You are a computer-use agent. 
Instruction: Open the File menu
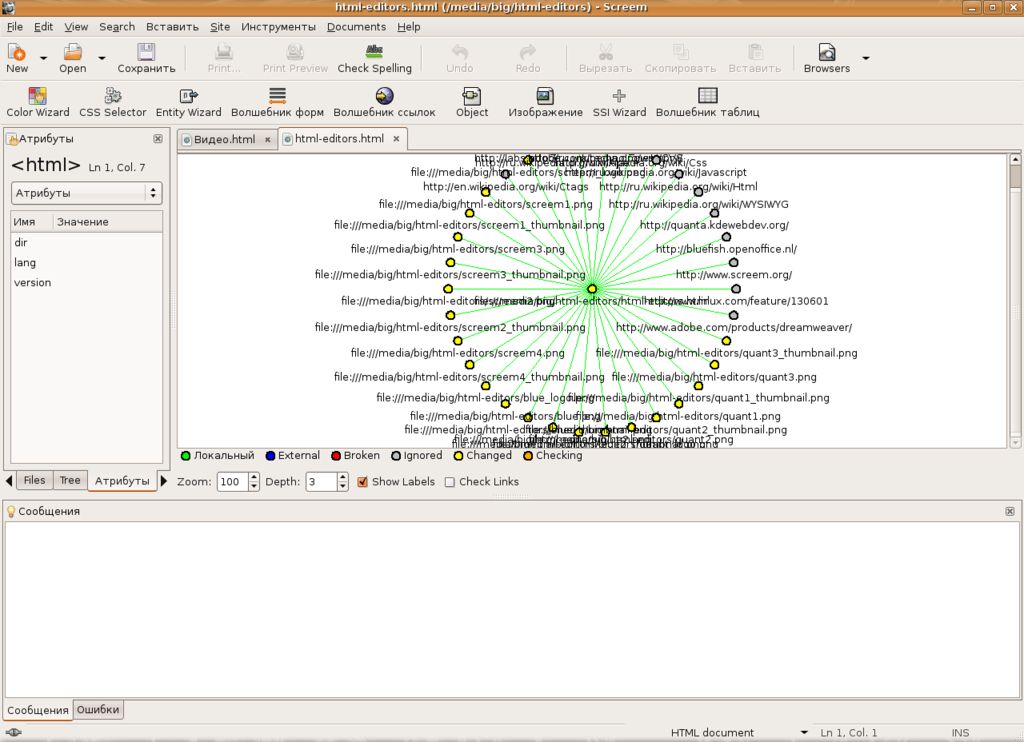click(14, 27)
